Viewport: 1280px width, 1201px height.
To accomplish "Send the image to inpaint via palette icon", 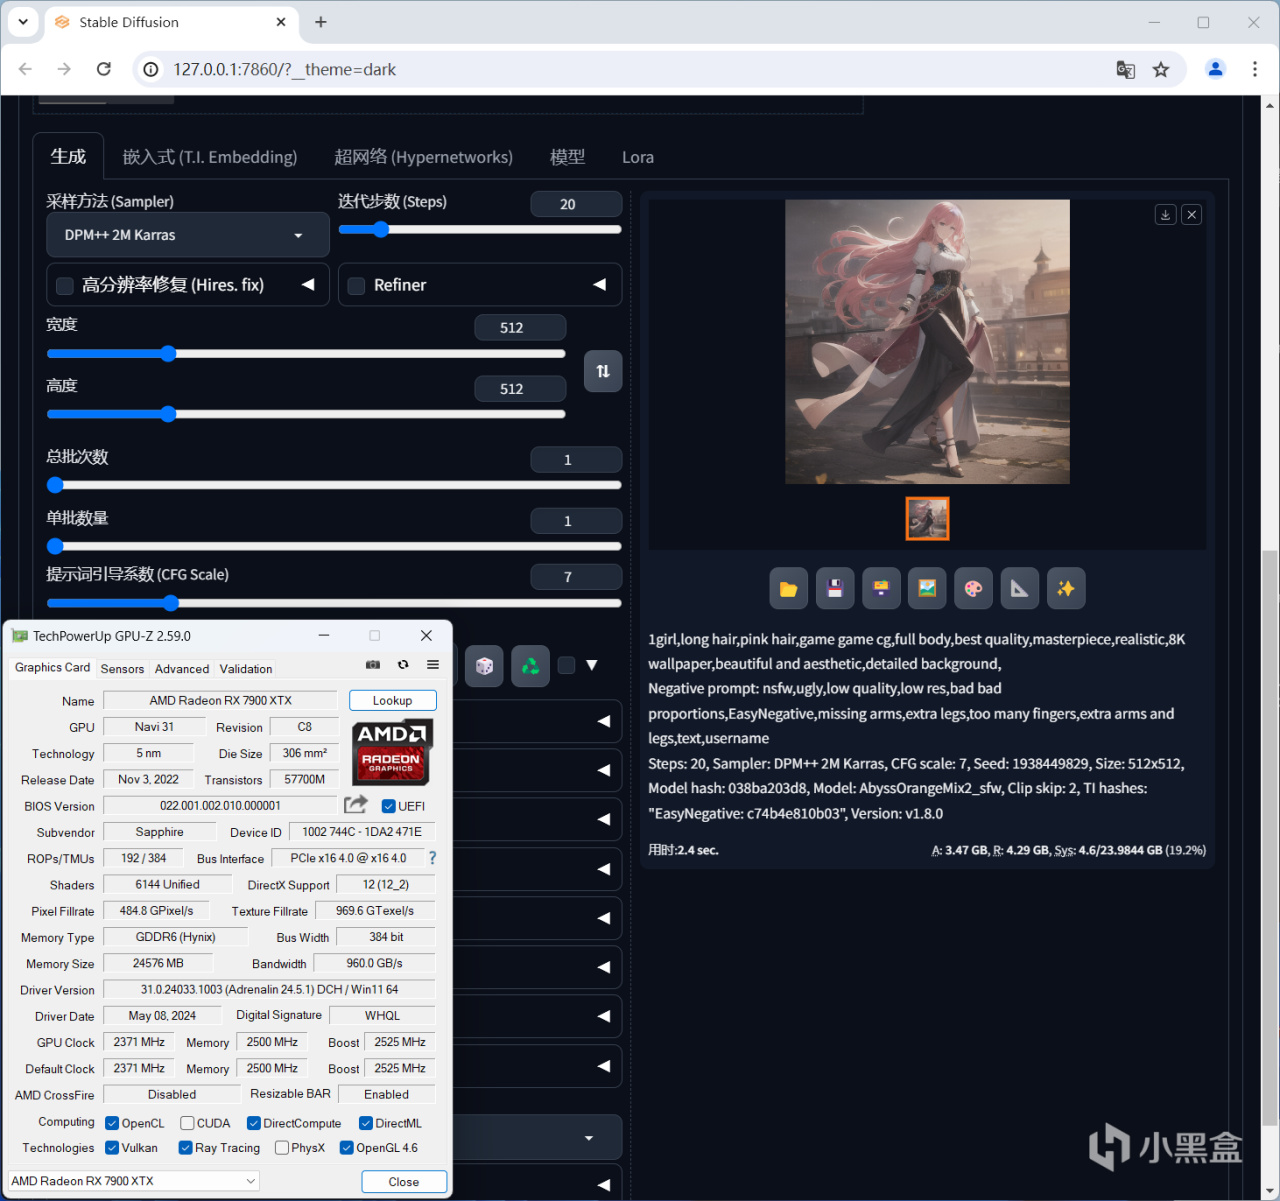I will tap(973, 589).
